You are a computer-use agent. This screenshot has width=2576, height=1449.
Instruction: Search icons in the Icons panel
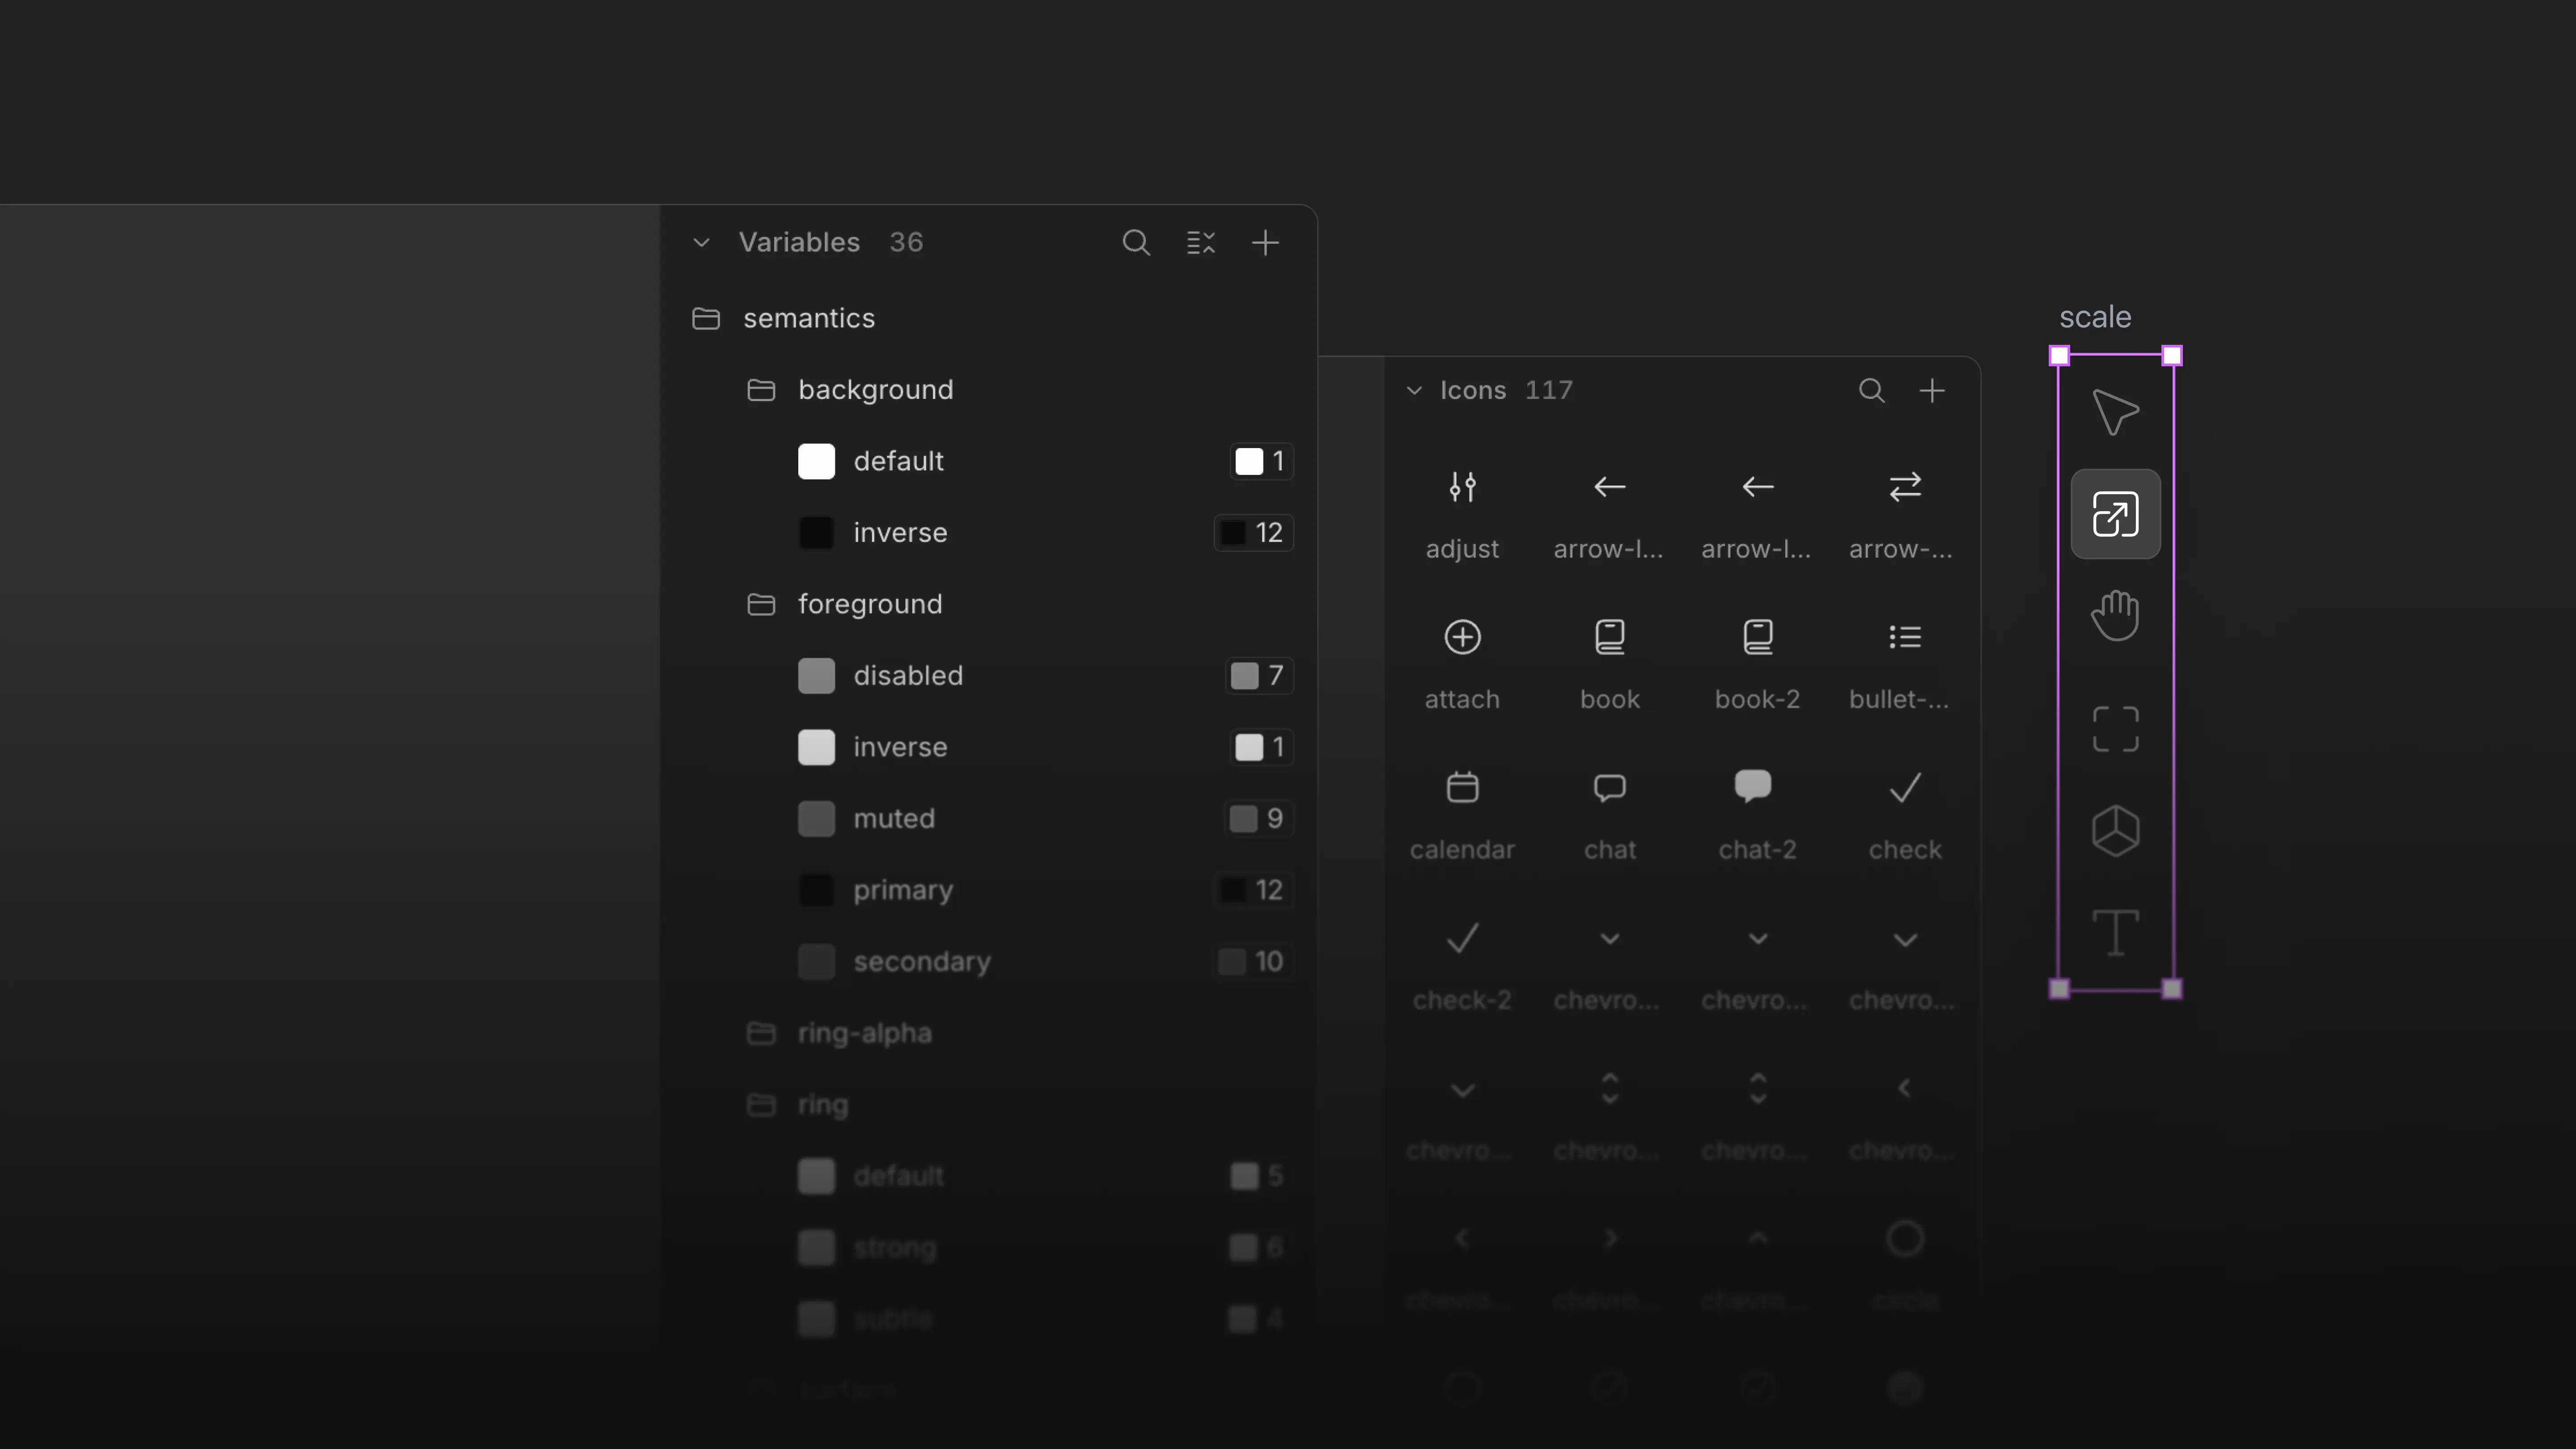pos(1872,390)
